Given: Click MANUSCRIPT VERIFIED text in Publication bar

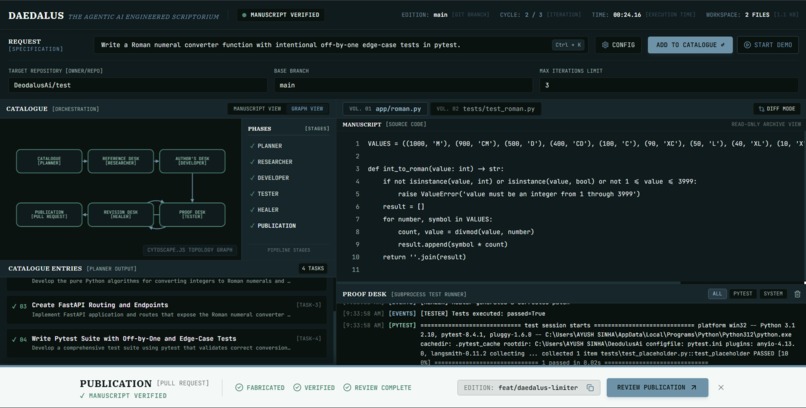Looking at the screenshot, I should click(x=127, y=396).
